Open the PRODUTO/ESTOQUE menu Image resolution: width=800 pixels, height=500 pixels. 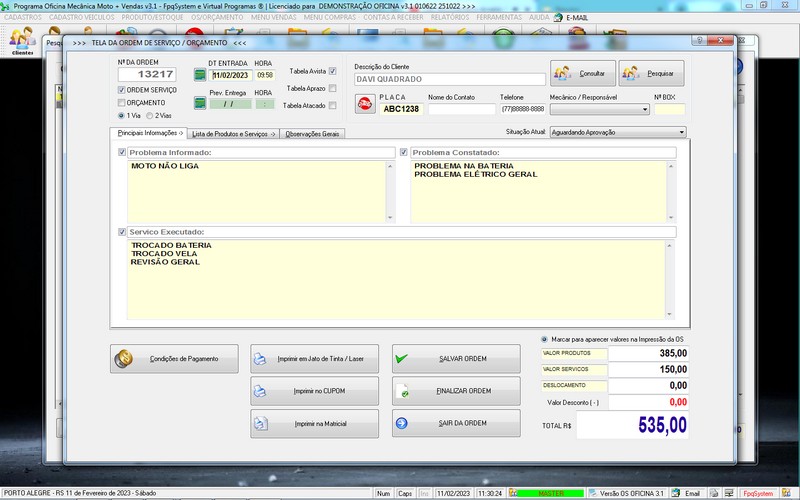tap(153, 17)
